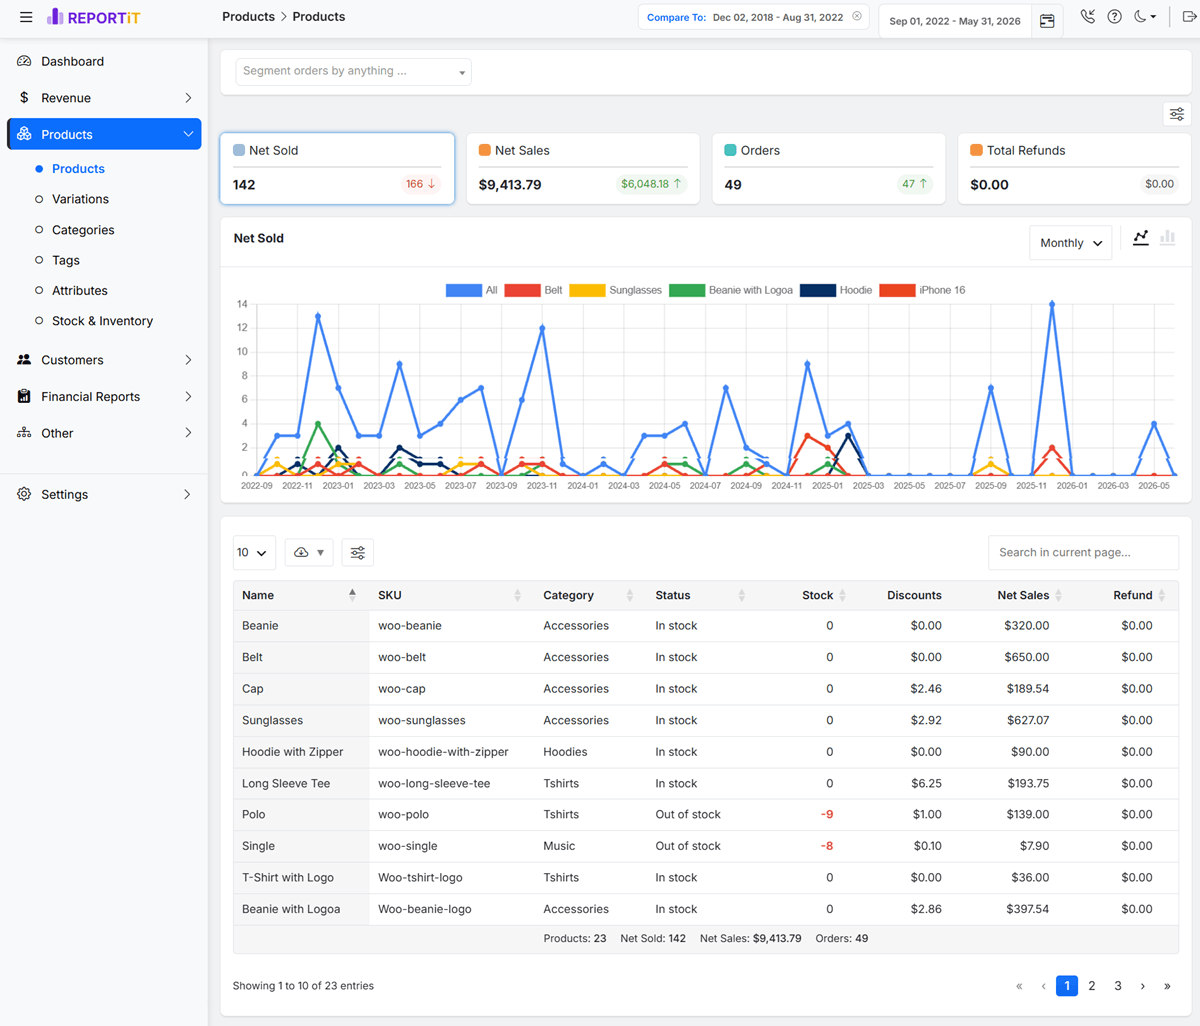
Task: Open the segment orders by anything dropdown
Action: click(354, 71)
